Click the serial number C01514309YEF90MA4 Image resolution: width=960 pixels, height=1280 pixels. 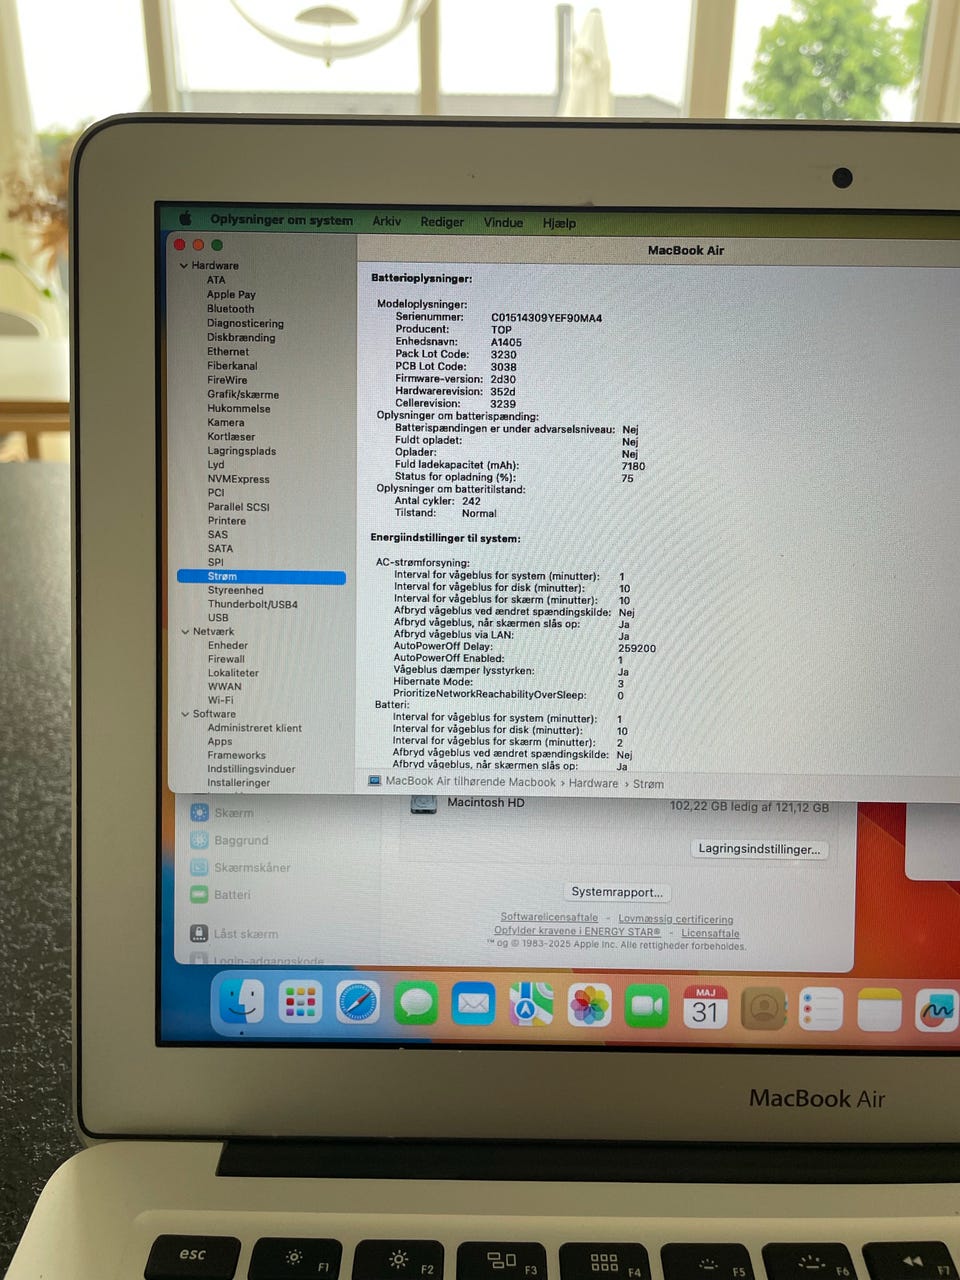click(x=546, y=318)
